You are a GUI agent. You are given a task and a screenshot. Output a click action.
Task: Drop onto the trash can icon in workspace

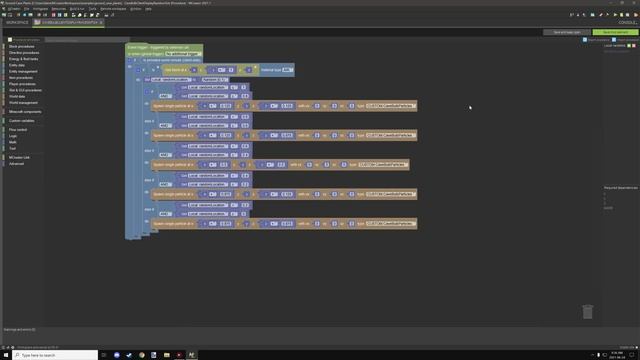click(587, 312)
